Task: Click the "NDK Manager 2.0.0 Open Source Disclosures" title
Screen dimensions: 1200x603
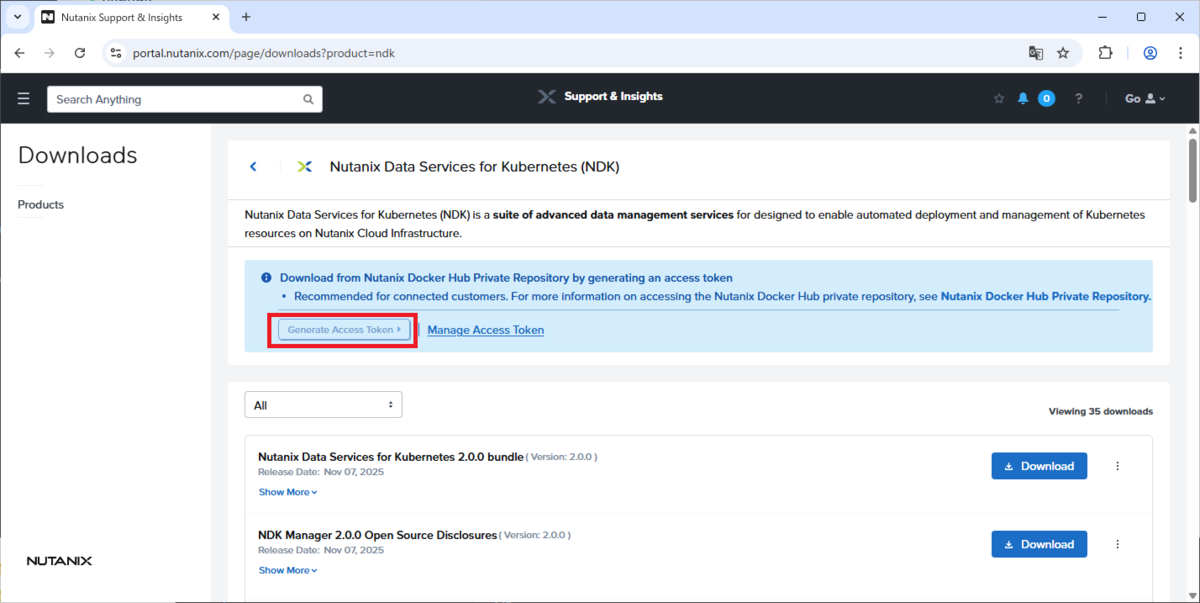Action: (377, 535)
